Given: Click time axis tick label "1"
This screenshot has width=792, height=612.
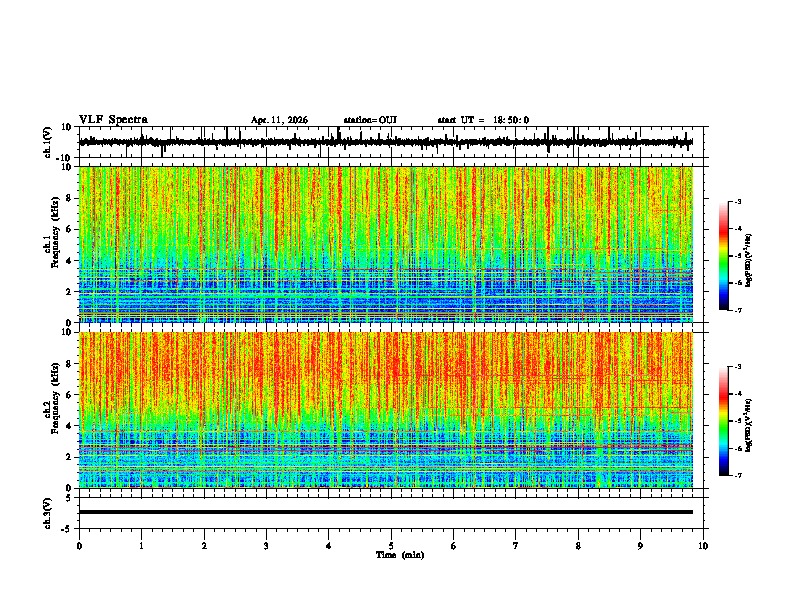Looking at the screenshot, I should pos(141,546).
